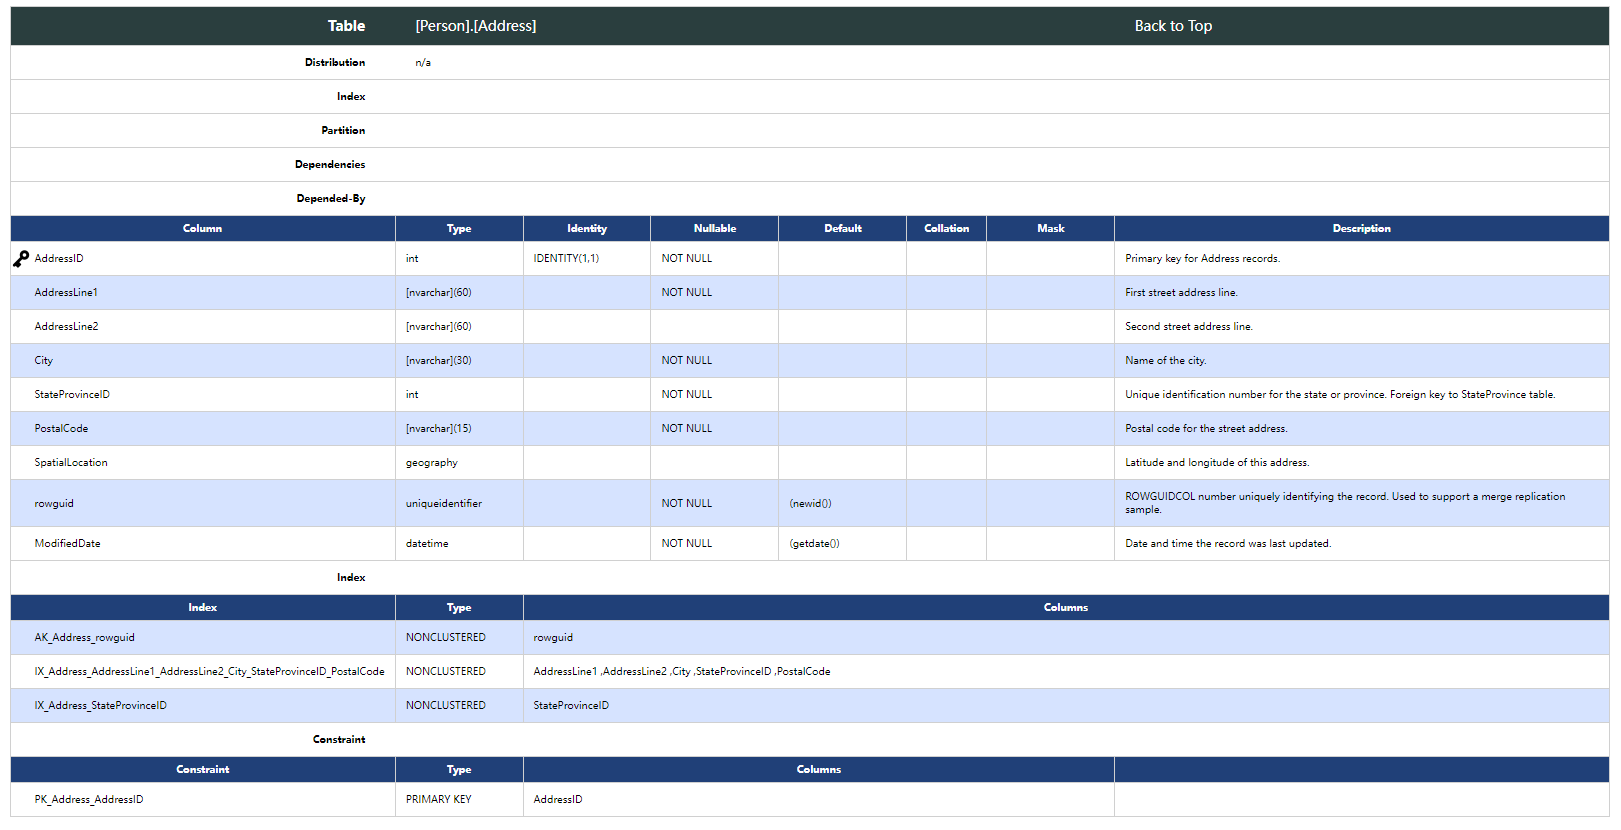The image size is (1621, 830).
Task: Click AddressID in the constraint columns cell
Action: (557, 800)
